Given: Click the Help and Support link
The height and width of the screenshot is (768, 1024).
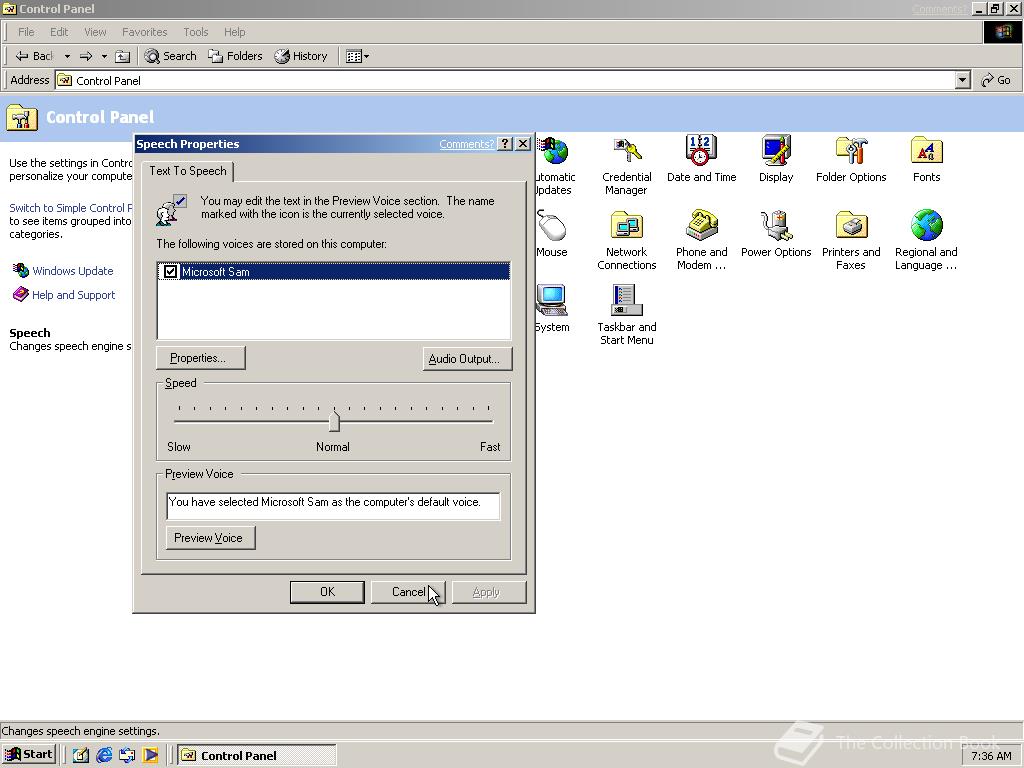Looking at the screenshot, I should pos(73,295).
